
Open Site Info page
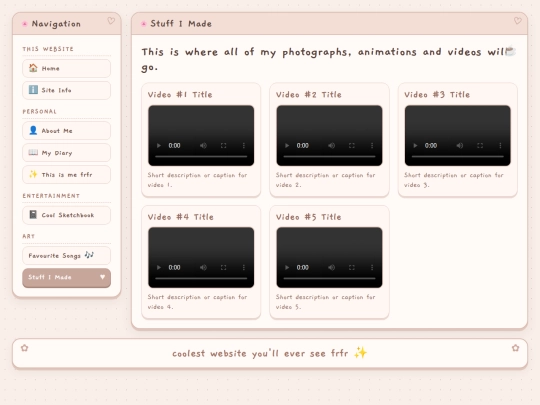tap(66, 90)
